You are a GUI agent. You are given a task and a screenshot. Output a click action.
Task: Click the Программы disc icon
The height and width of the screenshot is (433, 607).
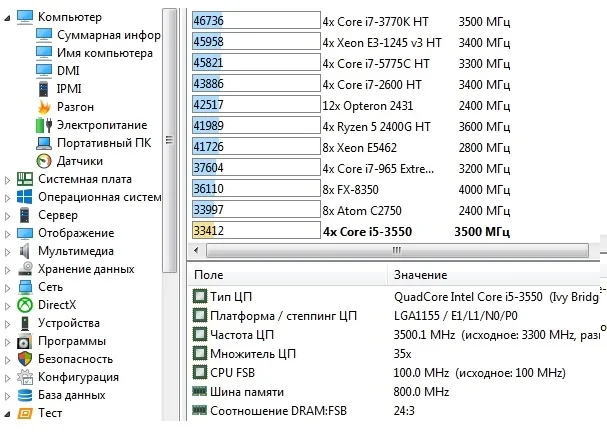pos(24,341)
